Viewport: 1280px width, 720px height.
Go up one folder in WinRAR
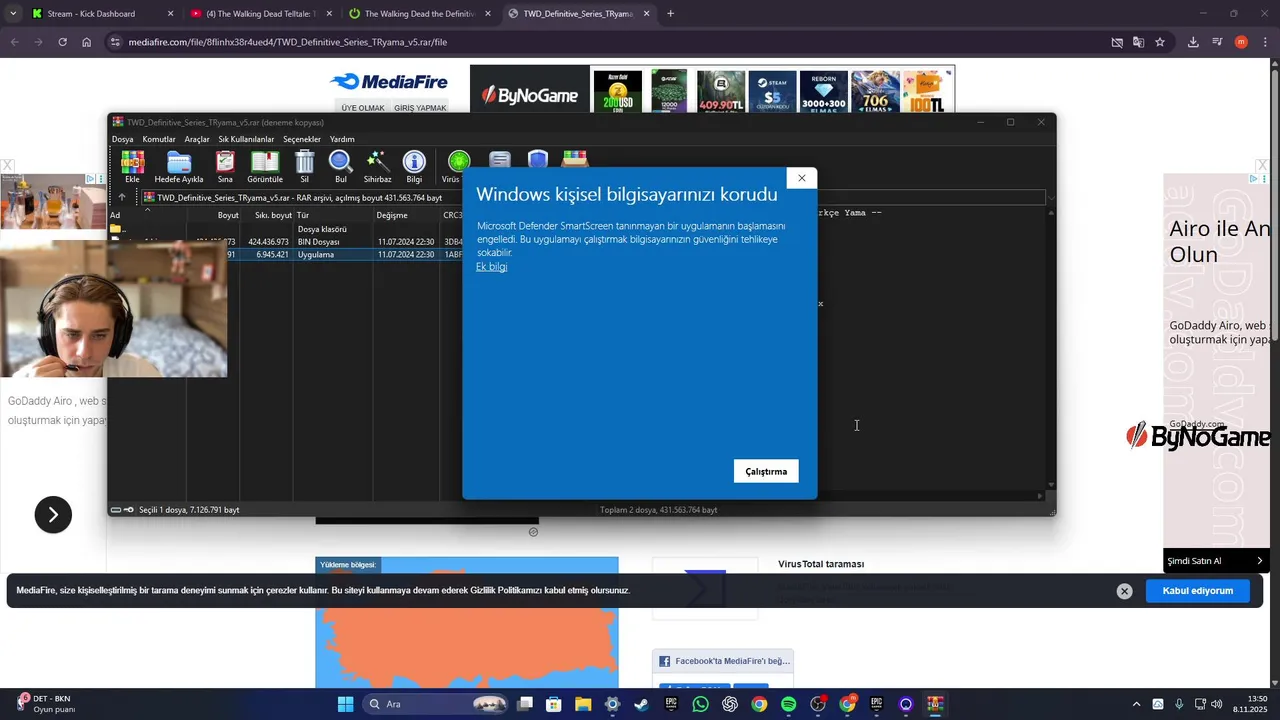pyautogui.click(x=122, y=198)
